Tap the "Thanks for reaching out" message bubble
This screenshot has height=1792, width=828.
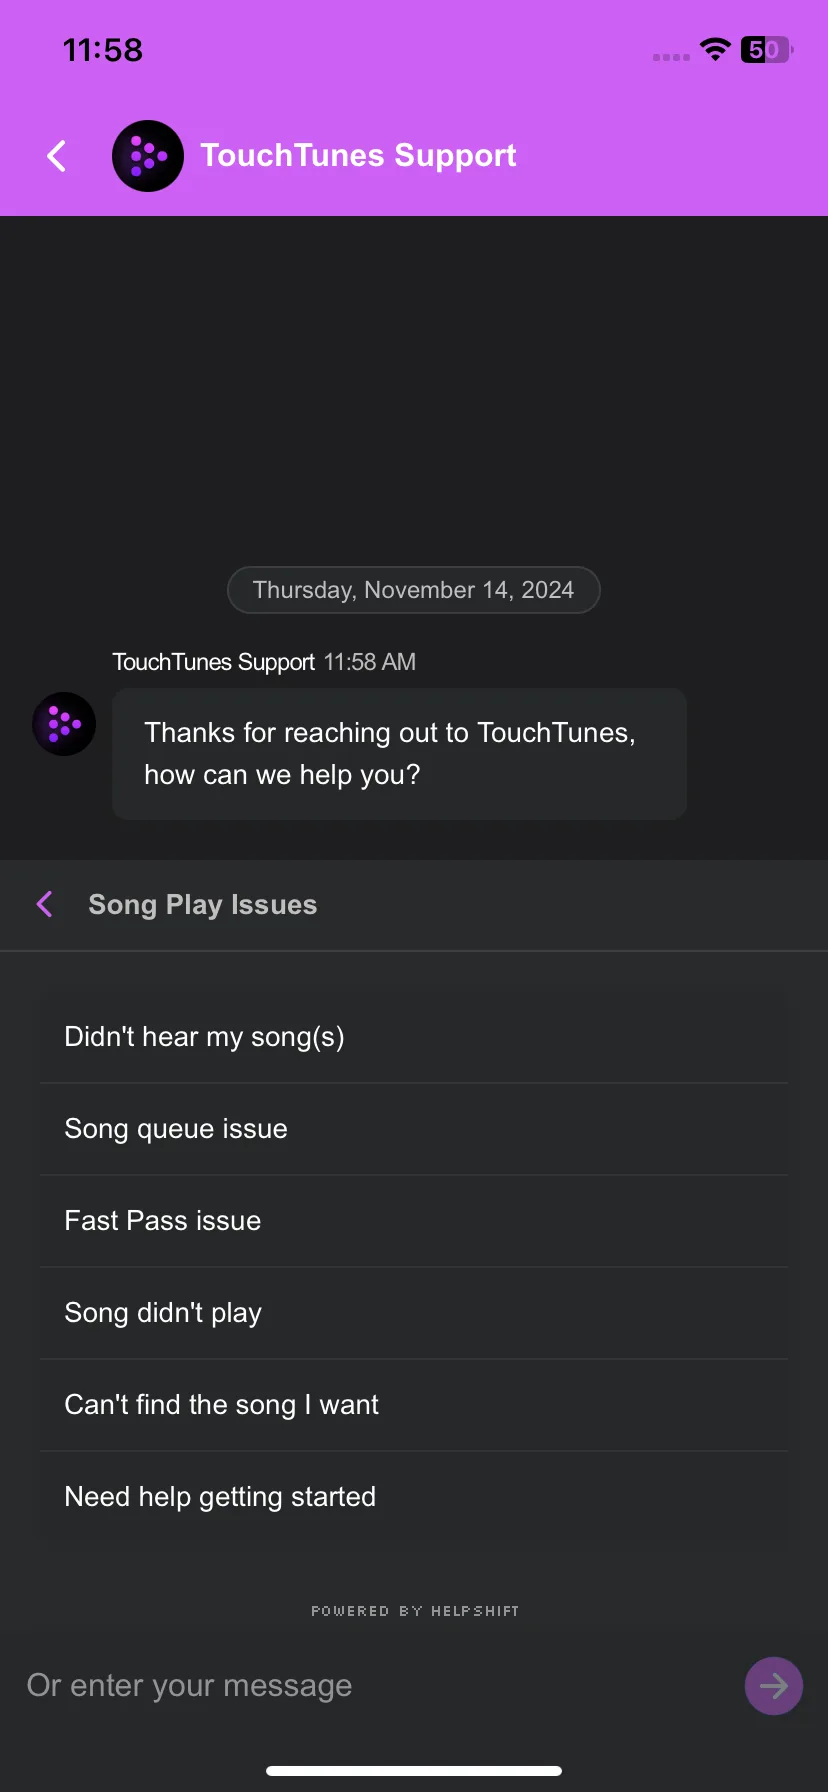[x=399, y=754]
